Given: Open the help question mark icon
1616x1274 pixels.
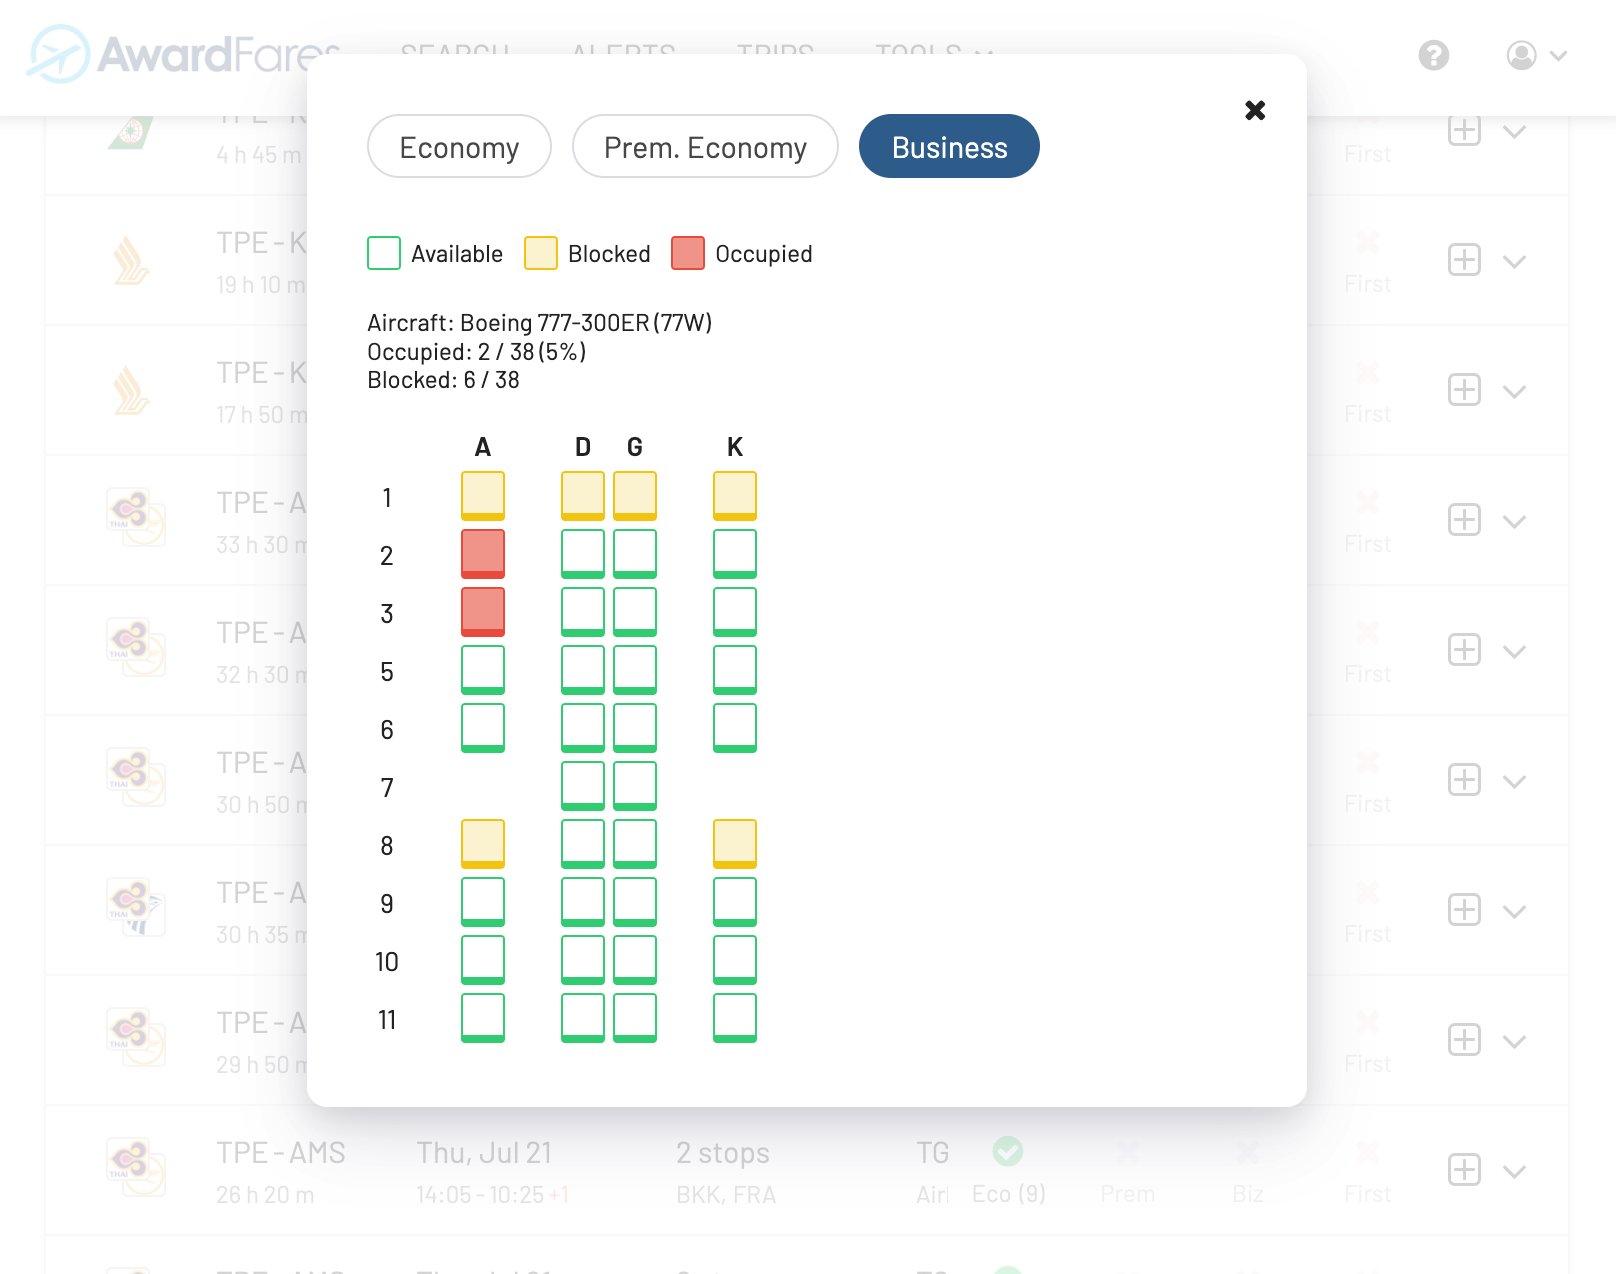Looking at the screenshot, I should 1434,56.
